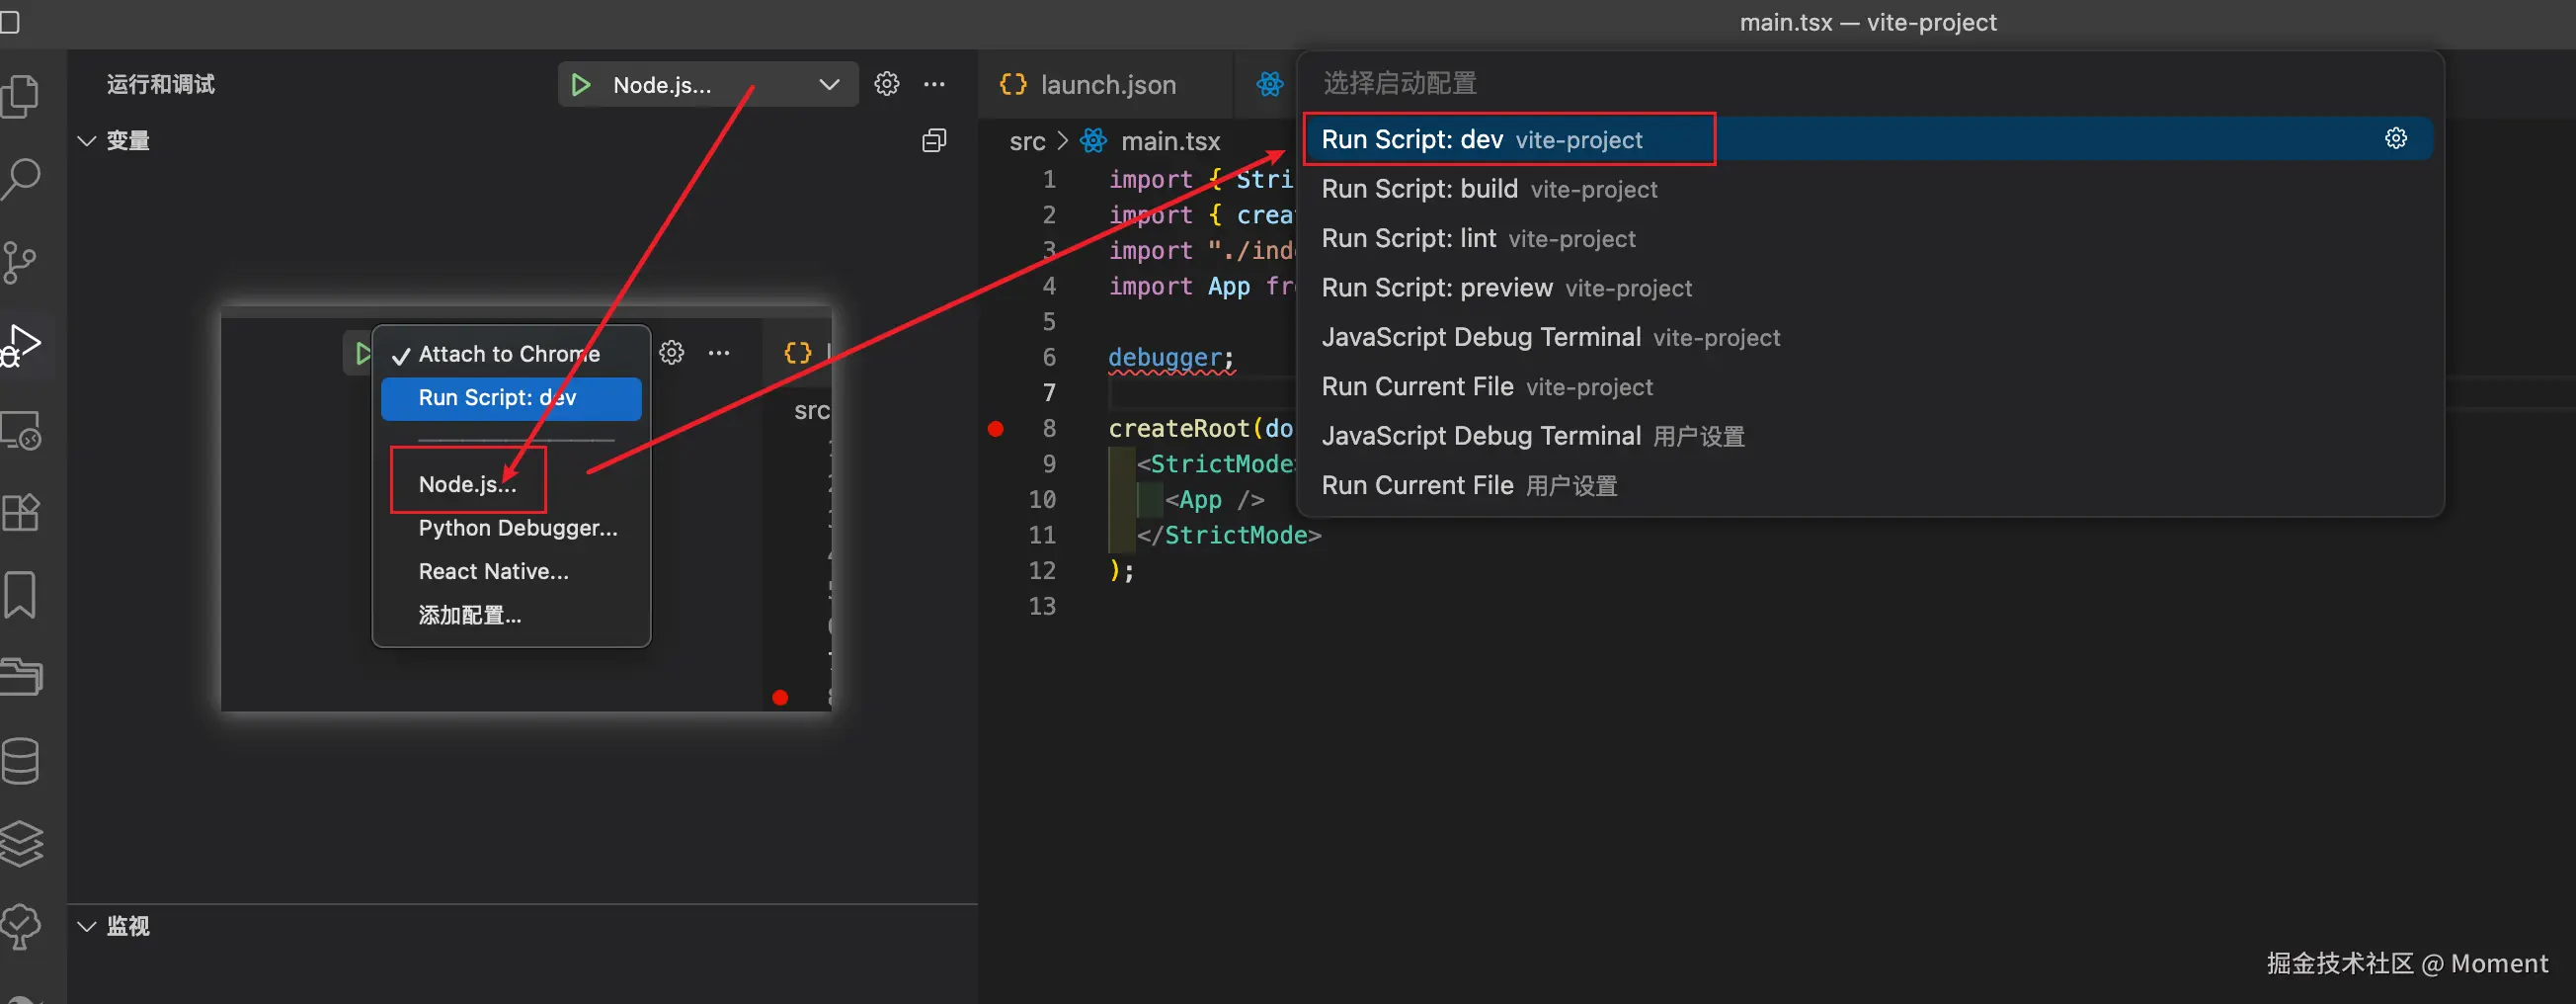Select Run Script: build vite-project
This screenshot has height=1004, width=2576.
[1867, 189]
